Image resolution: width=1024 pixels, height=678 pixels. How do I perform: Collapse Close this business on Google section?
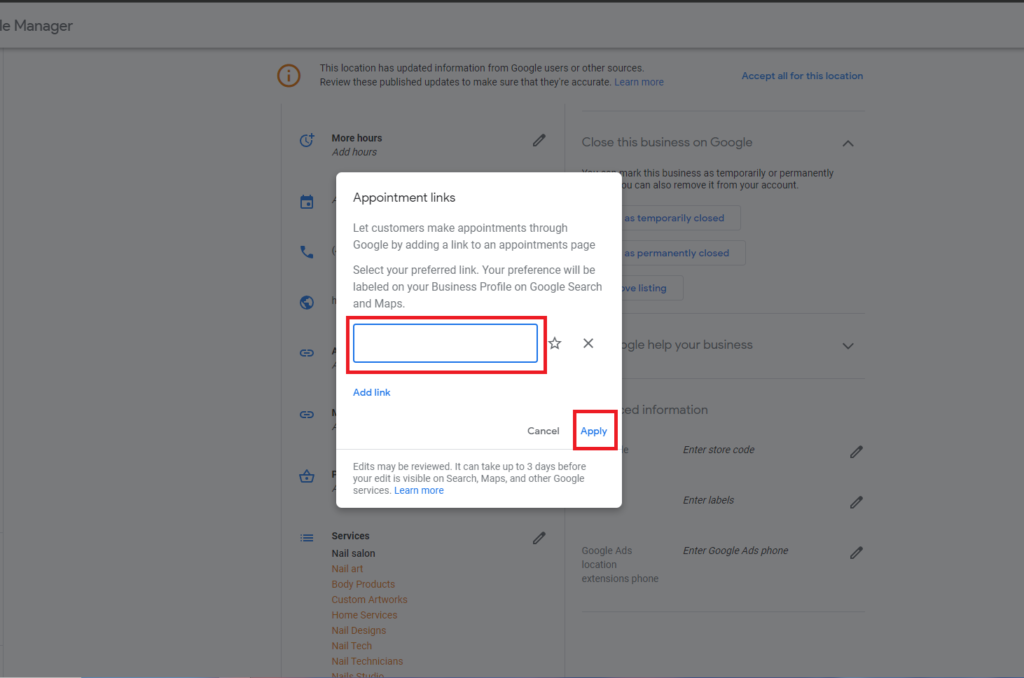click(x=848, y=143)
